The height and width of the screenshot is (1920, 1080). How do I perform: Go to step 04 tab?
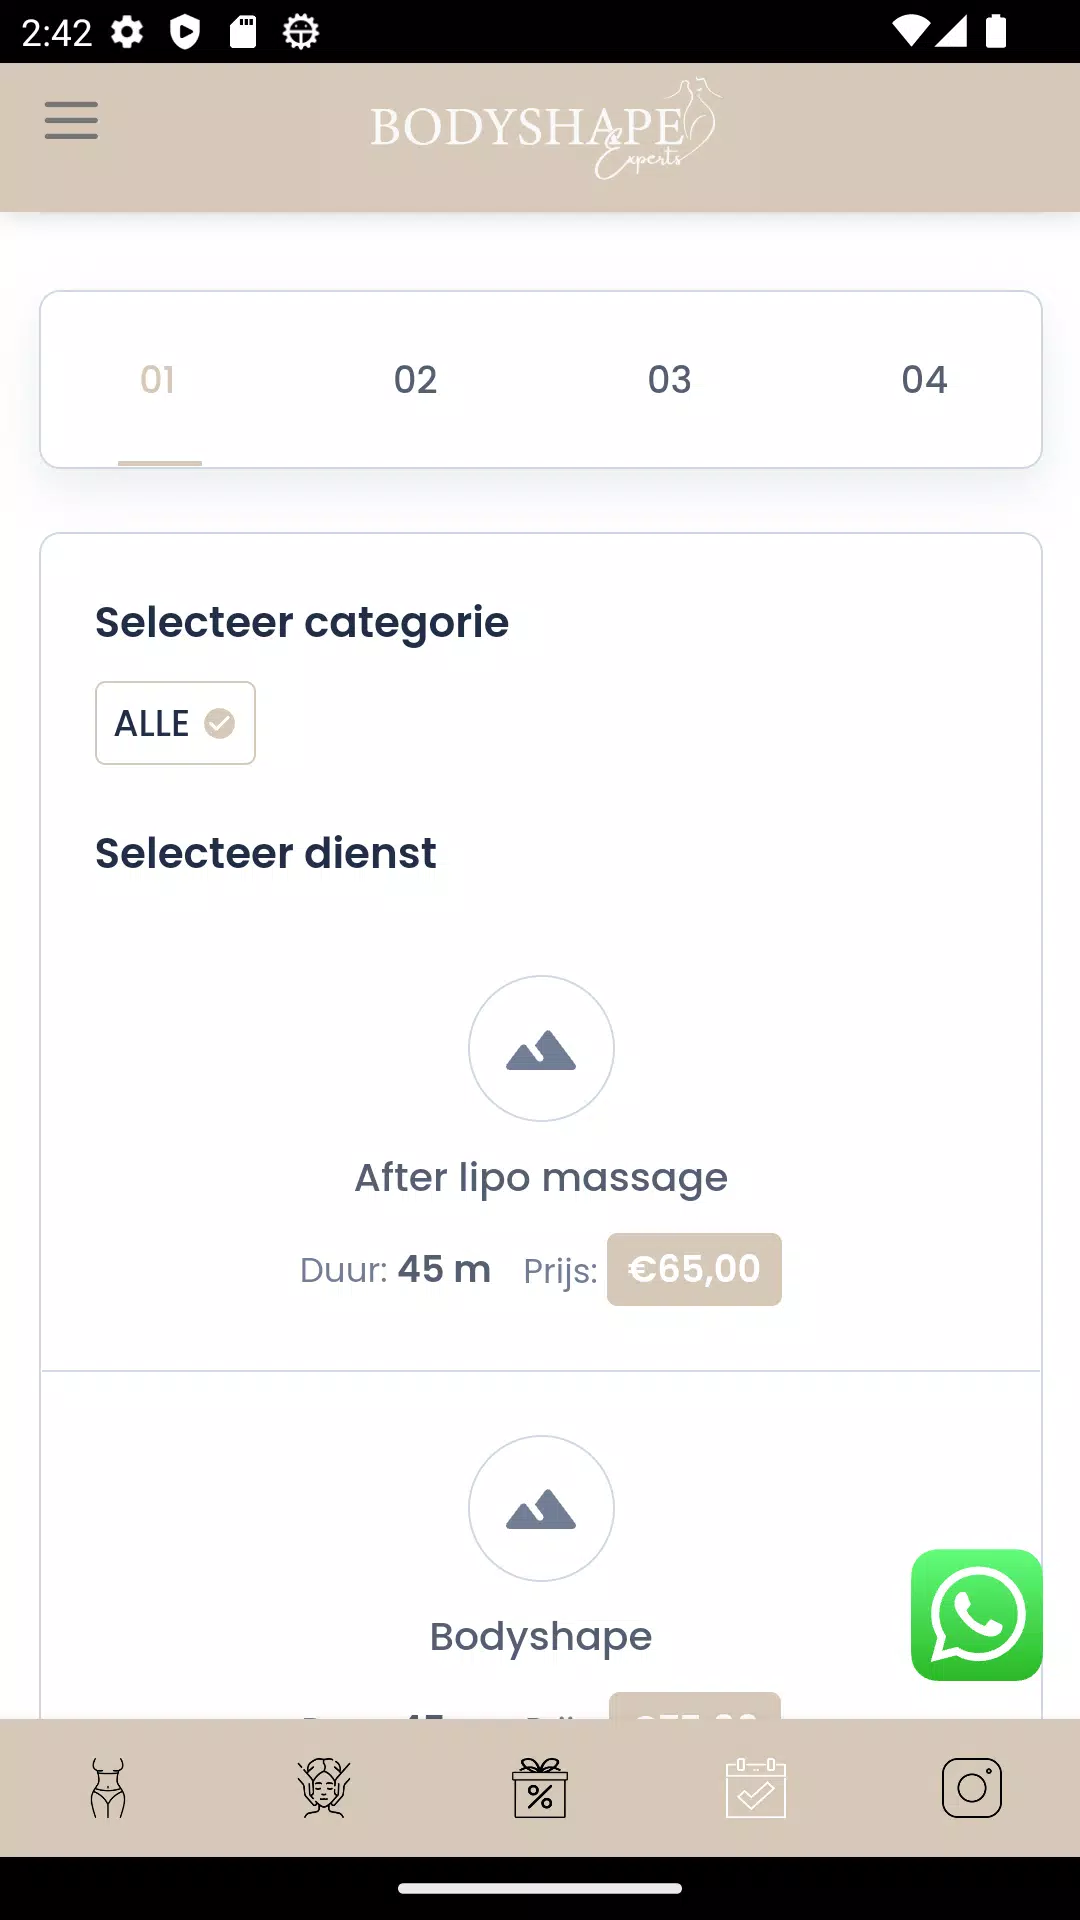point(924,380)
